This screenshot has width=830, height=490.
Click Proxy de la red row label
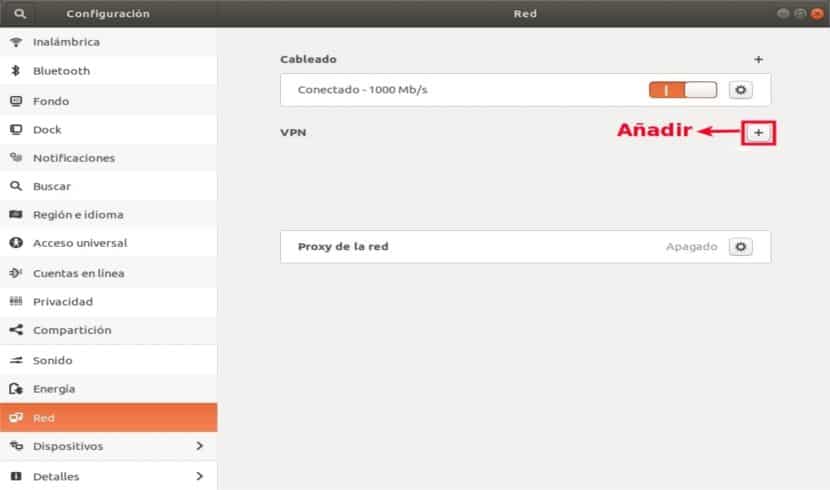pyautogui.click(x=343, y=247)
